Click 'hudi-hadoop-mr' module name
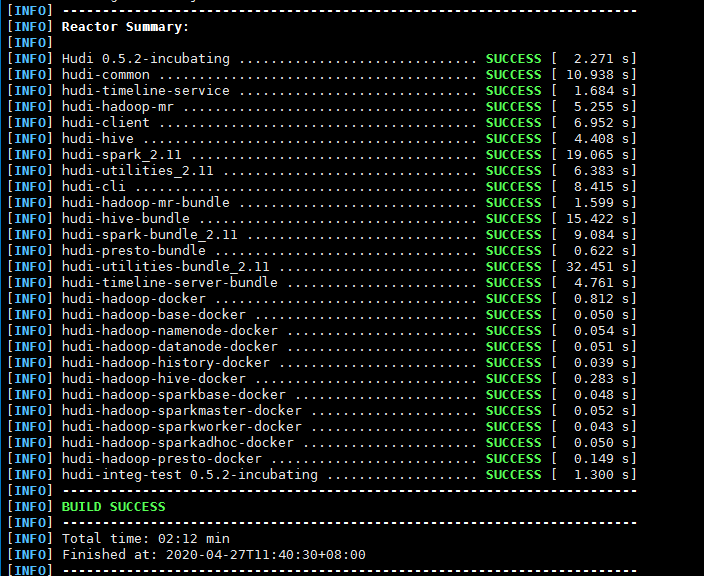The image size is (704, 576). tap(118, 107)
